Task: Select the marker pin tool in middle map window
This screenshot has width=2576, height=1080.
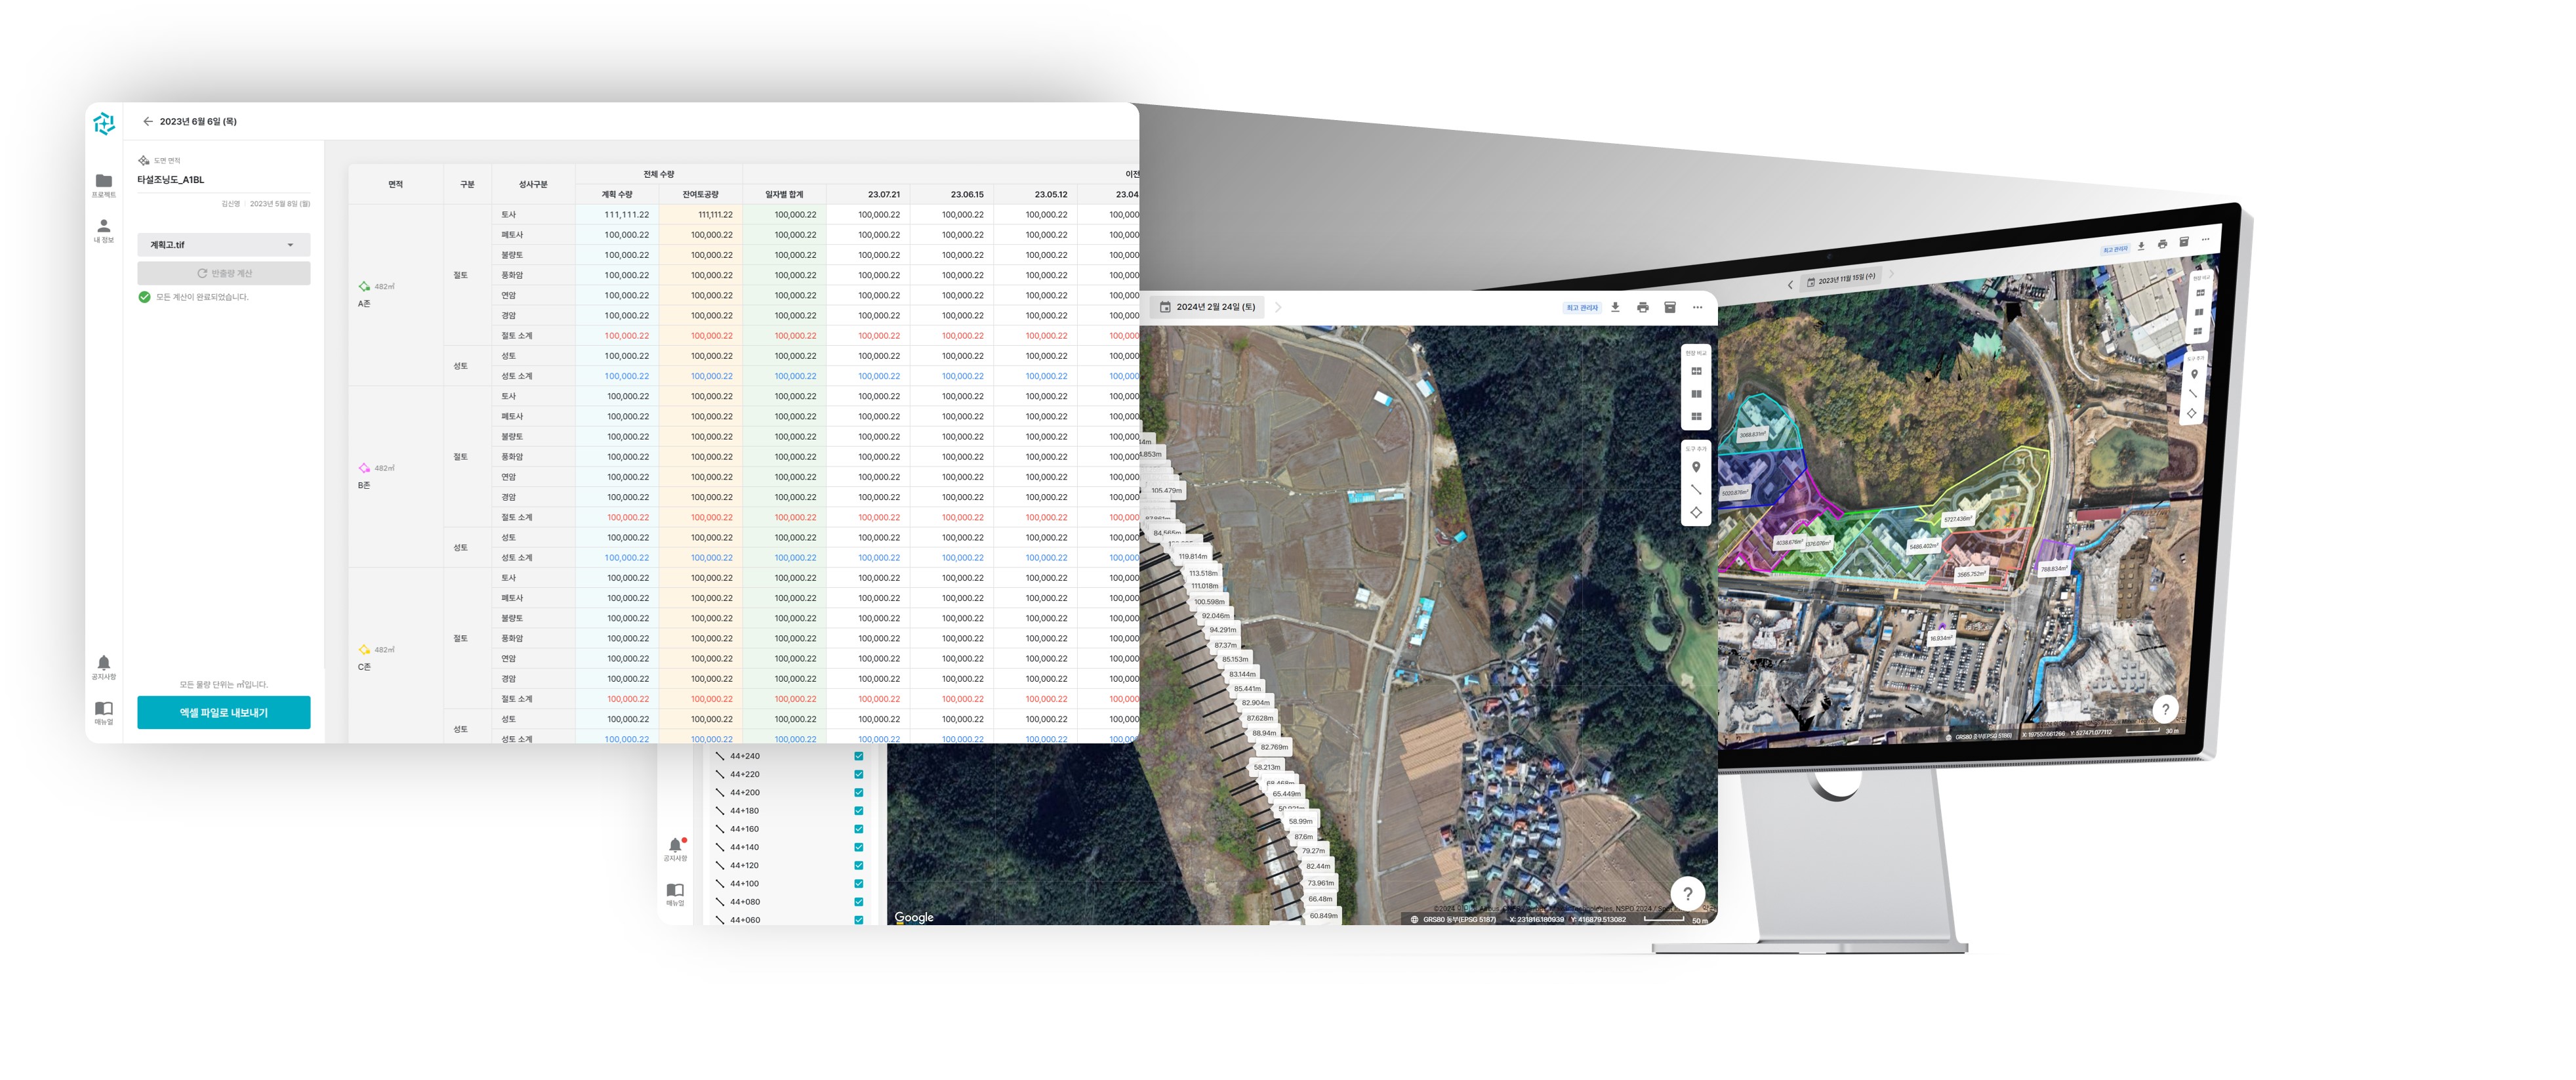Action: (x=1696, y=467)
